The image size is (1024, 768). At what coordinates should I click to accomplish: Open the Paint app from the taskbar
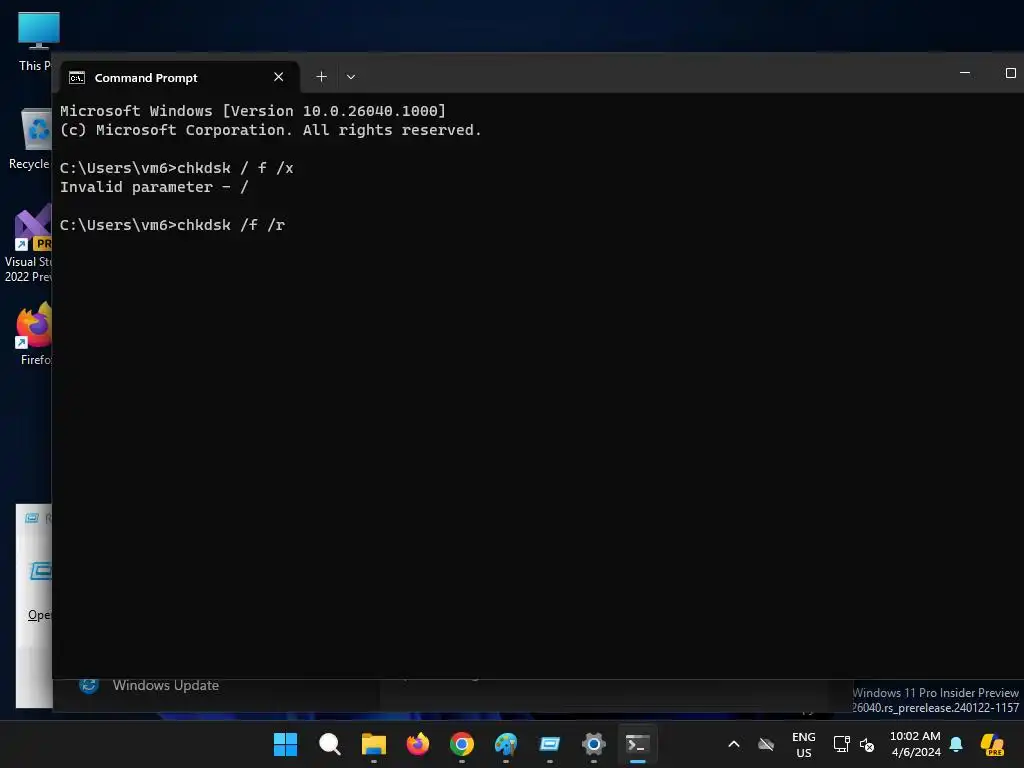pyautogui.click(x=505, y=744)
